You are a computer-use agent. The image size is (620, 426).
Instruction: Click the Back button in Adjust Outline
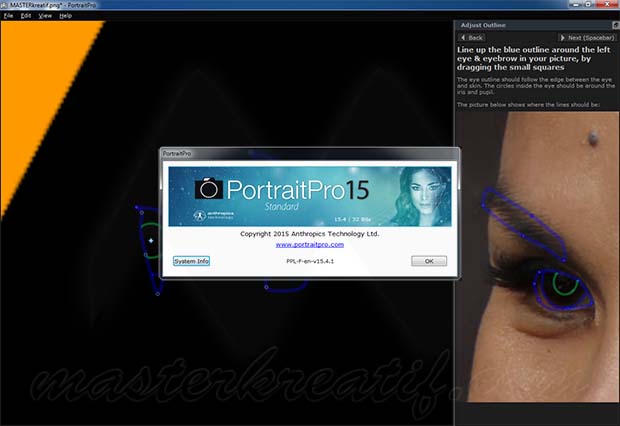click(472, 38)
